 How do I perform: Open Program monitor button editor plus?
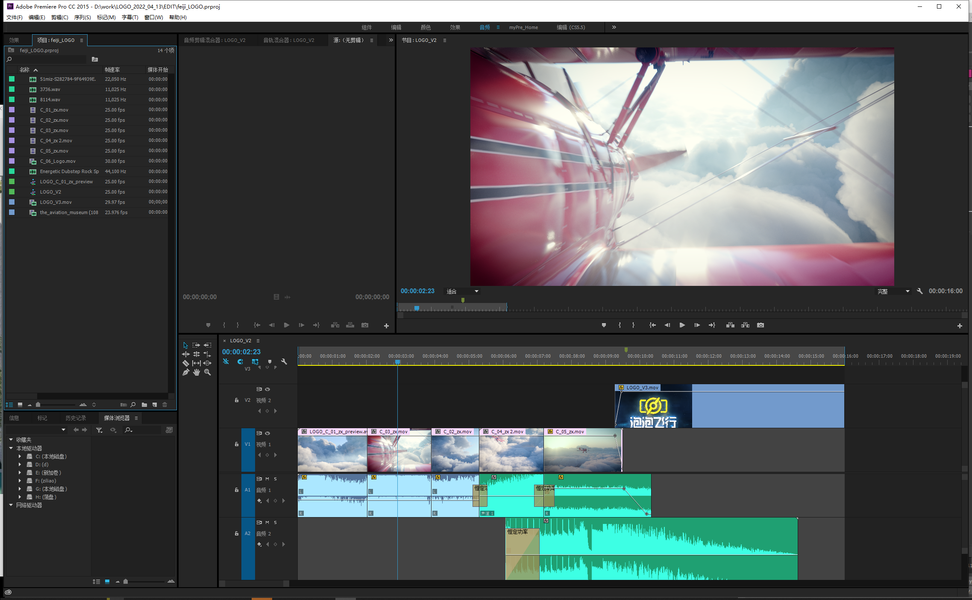point(960,325)
